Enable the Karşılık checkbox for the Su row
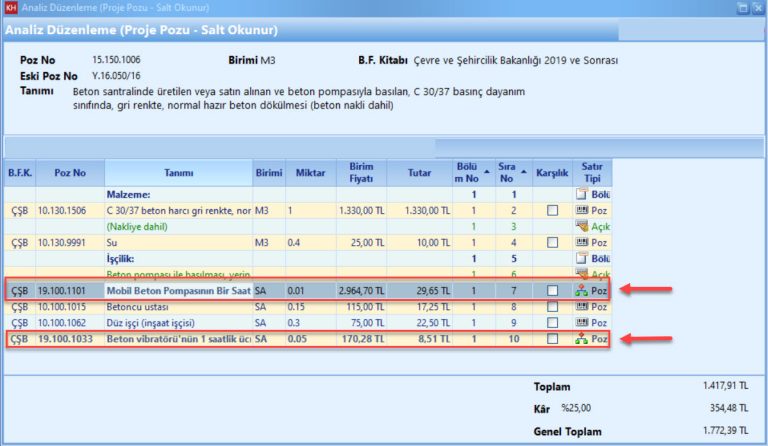Image resolution: width=768 pixels, height=446 pixels. pos(552,242)
